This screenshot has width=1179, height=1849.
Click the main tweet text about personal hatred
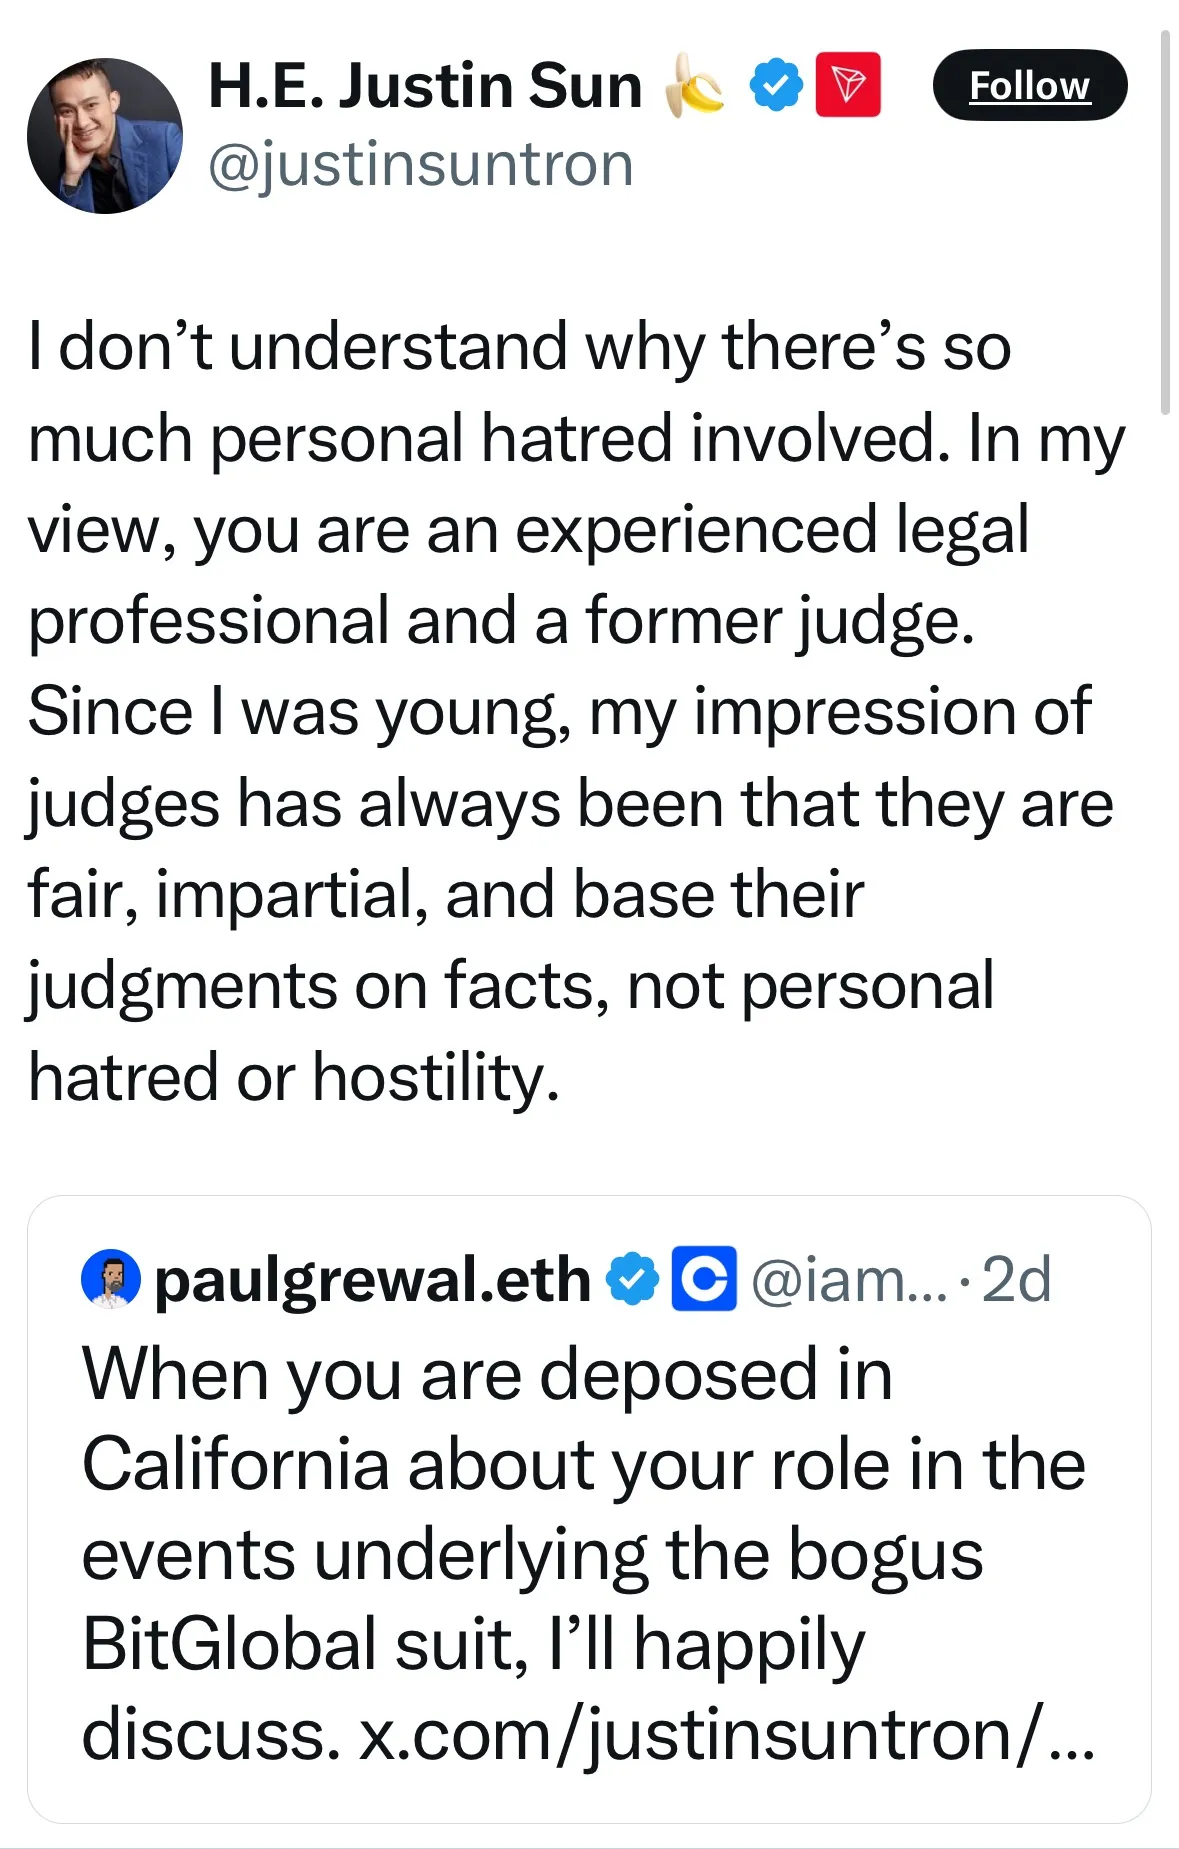click(x=570, y=710)
